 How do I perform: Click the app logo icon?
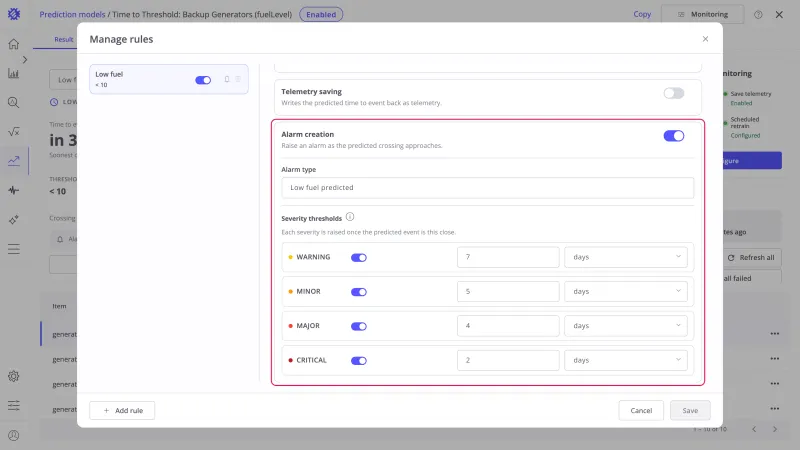(14, 14)
